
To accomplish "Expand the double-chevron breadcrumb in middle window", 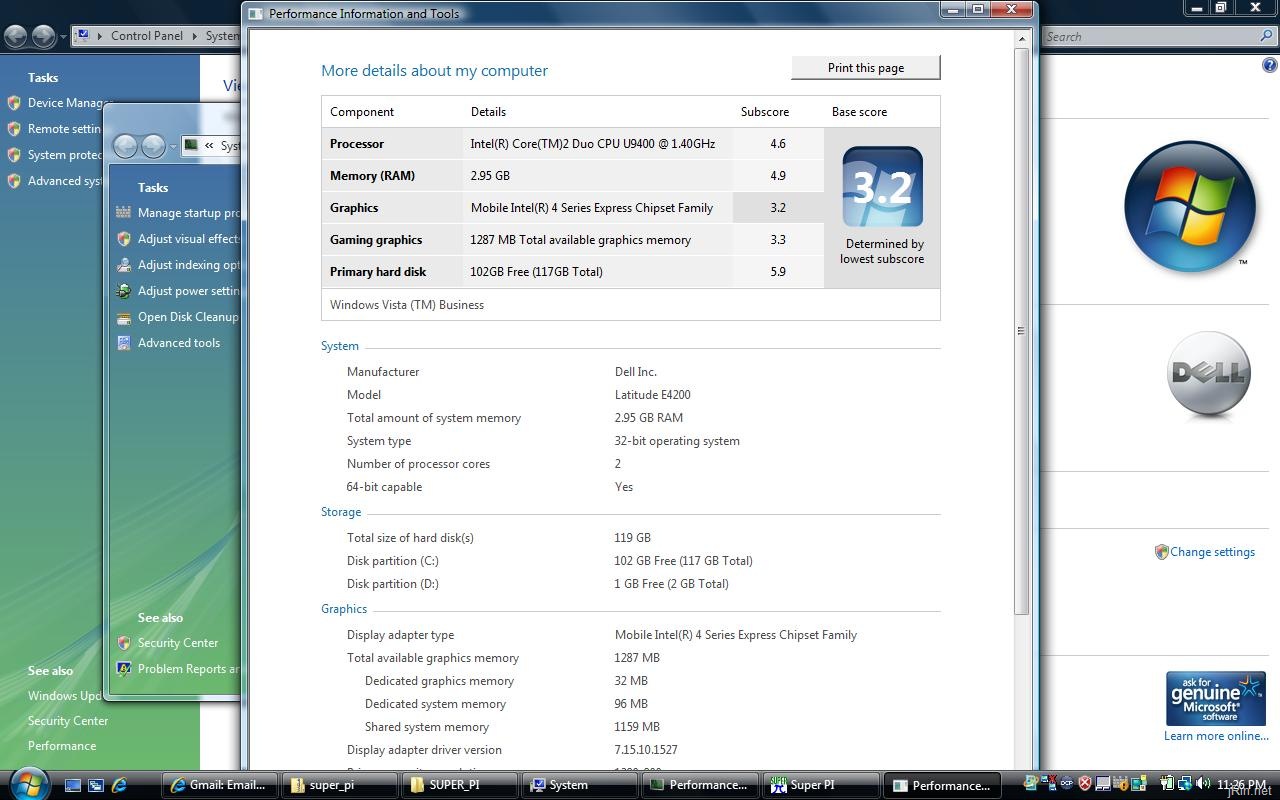I will click(x=209, y=146).
